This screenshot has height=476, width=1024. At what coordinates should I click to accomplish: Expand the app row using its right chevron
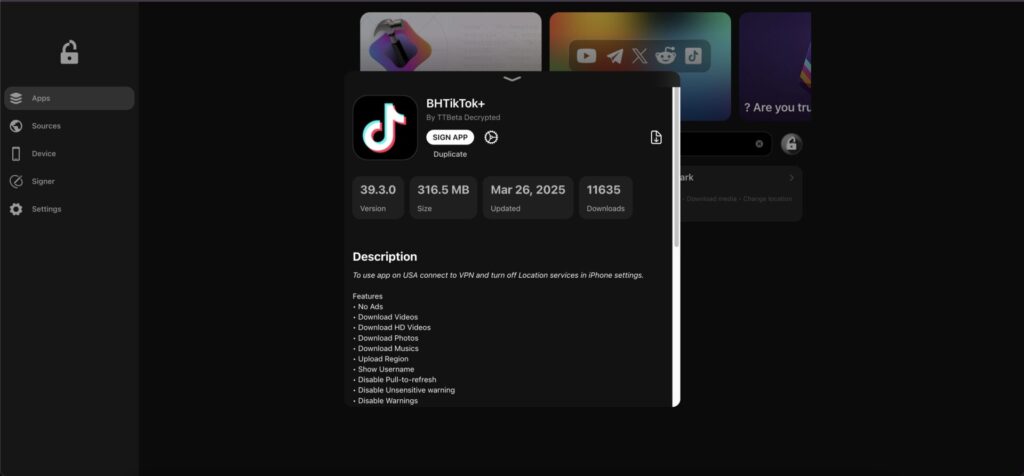tap(792, 178)
